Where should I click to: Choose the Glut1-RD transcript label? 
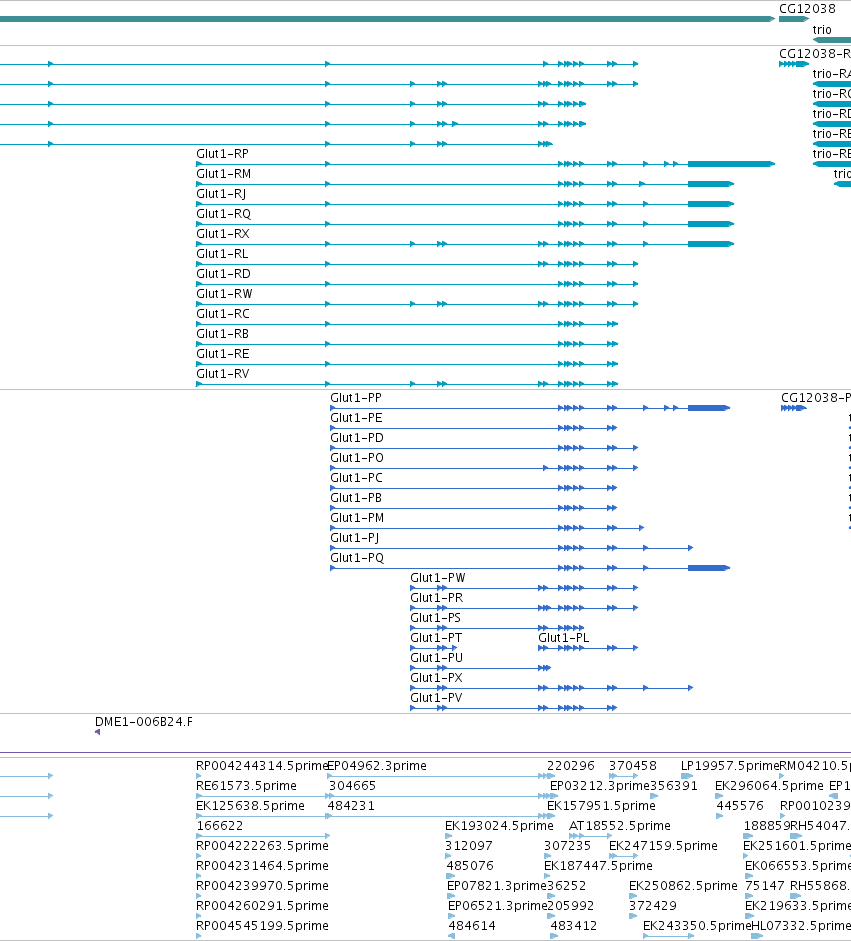(x=223, y=274)
